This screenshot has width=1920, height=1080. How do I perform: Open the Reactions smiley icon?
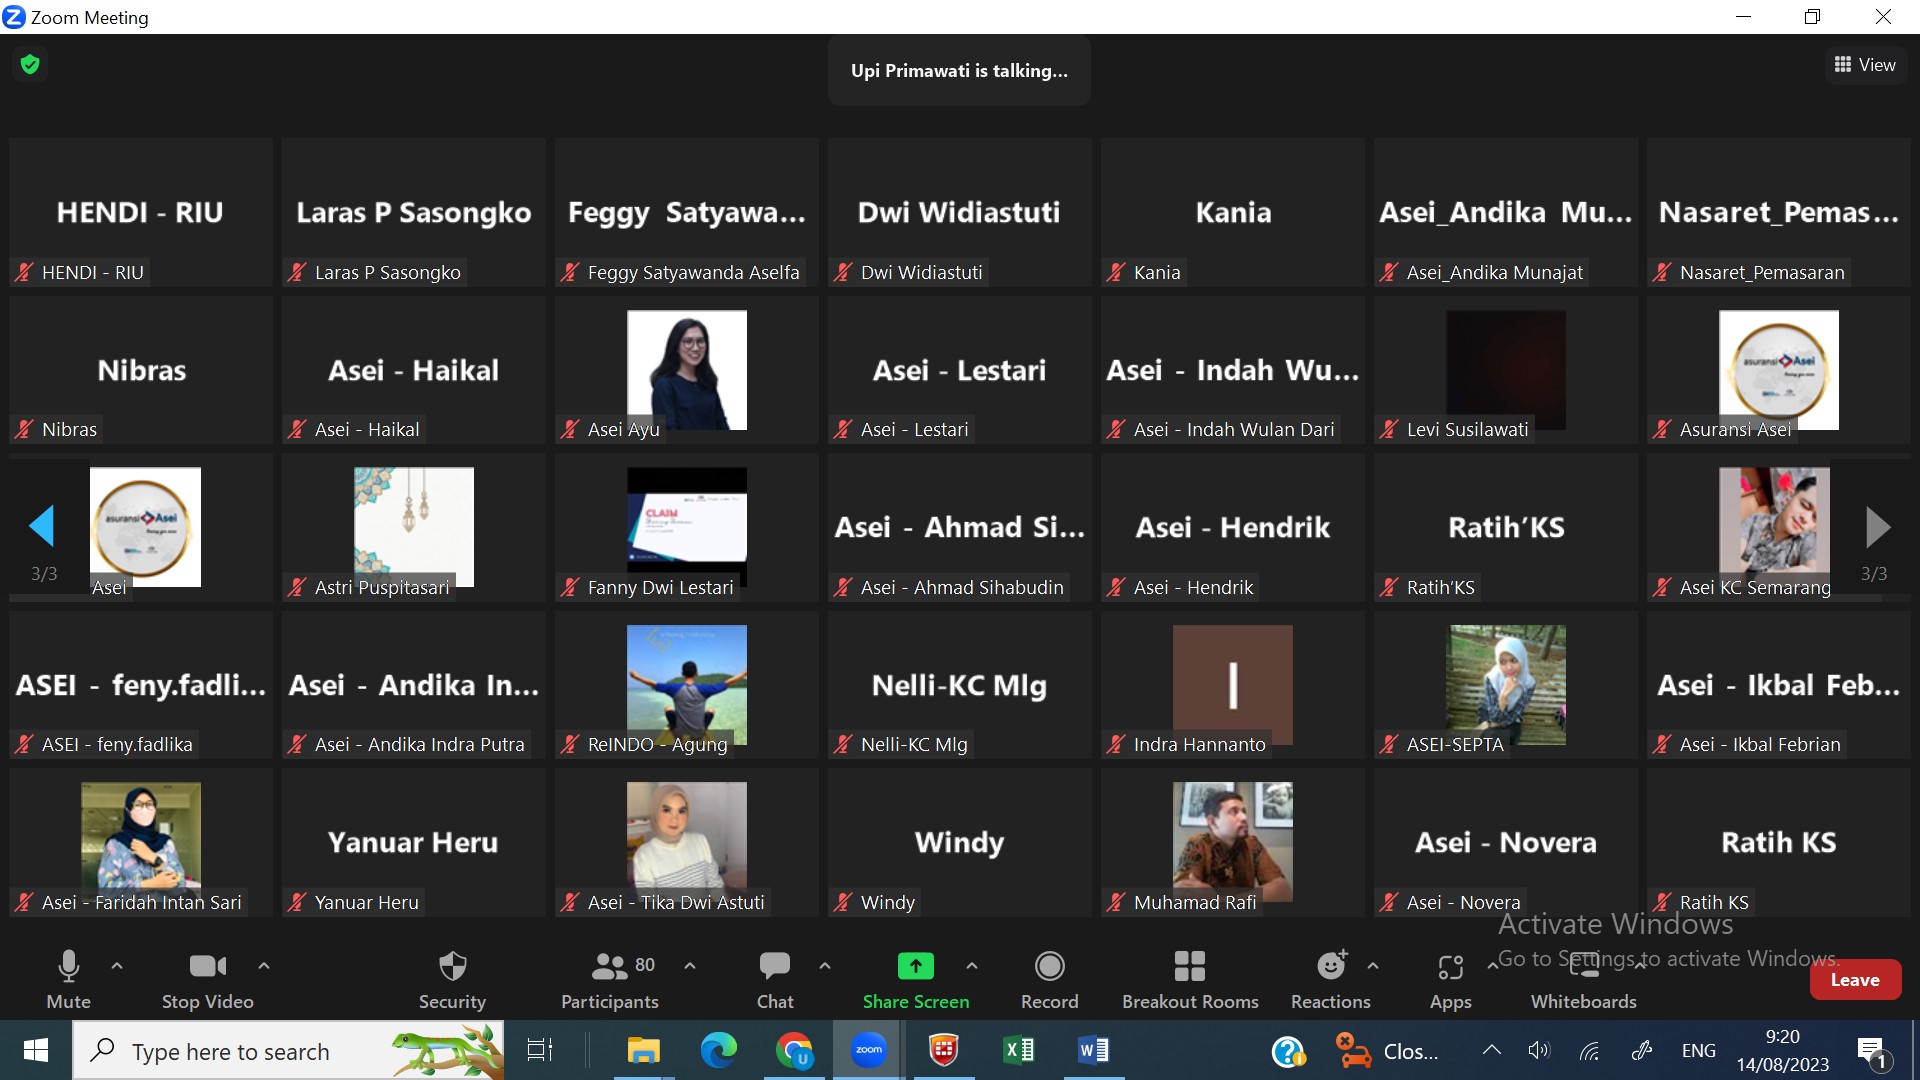click(1331, 966)
